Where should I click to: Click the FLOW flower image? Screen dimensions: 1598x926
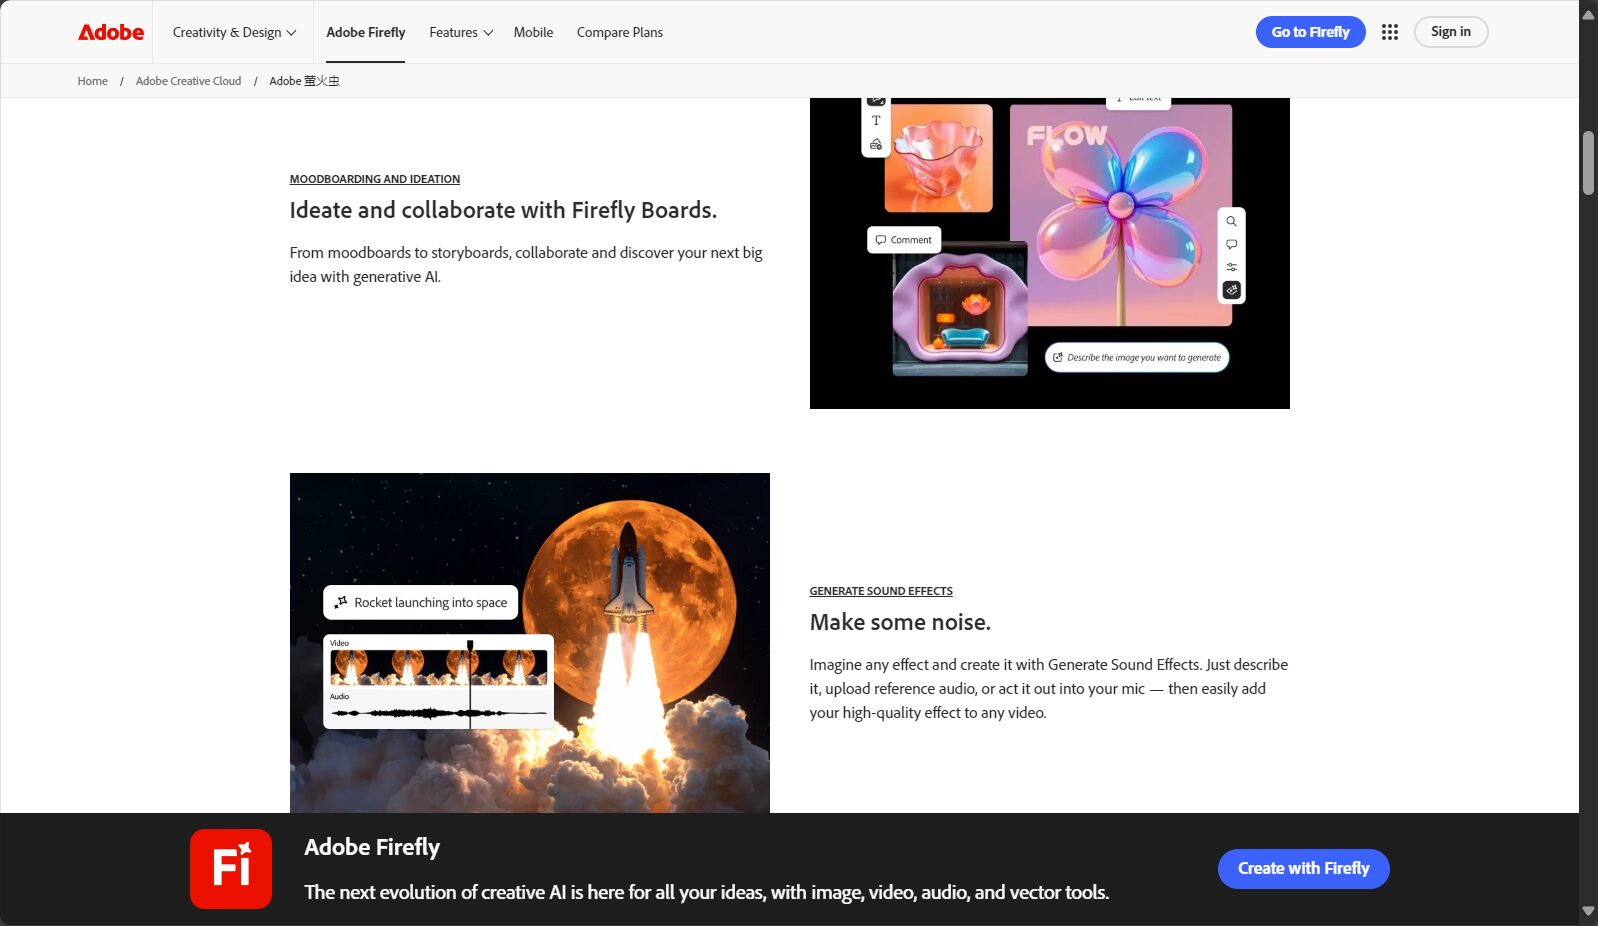[x=1121, y=215]
